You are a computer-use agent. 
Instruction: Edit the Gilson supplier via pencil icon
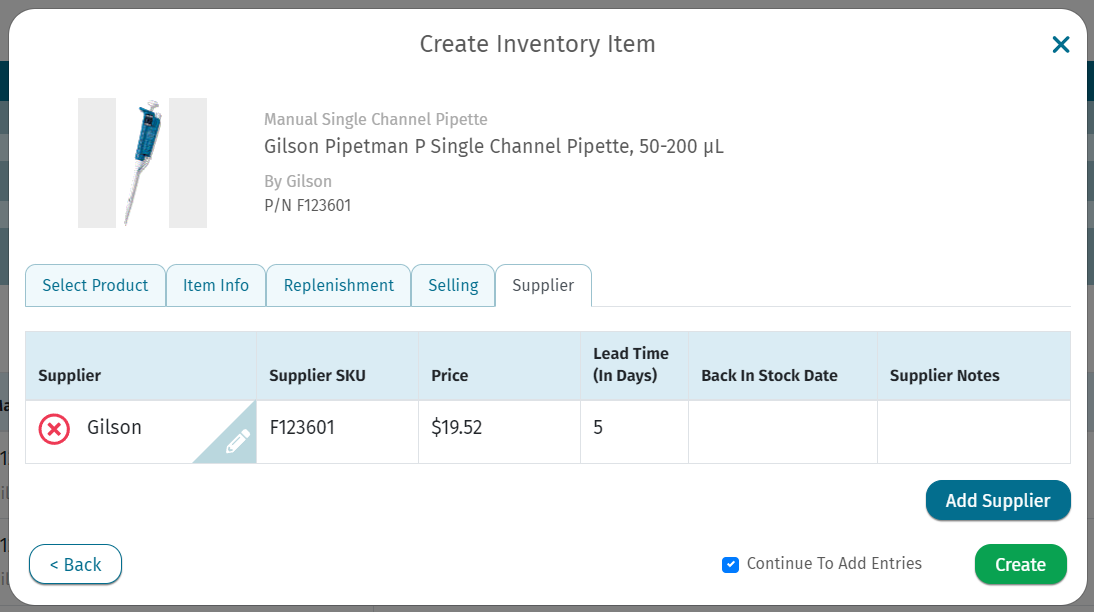point(237,443)
